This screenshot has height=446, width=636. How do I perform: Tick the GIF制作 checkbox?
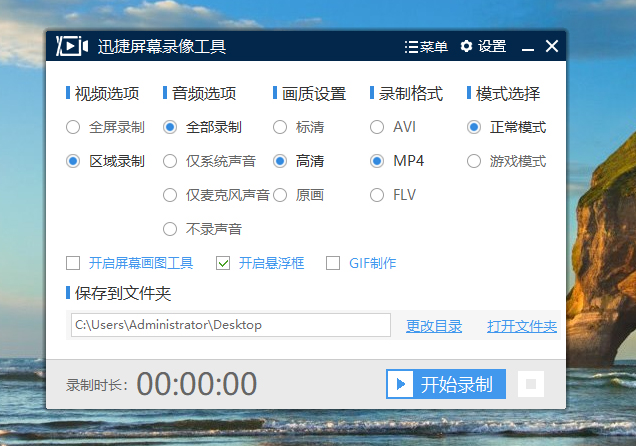[333, 263]
